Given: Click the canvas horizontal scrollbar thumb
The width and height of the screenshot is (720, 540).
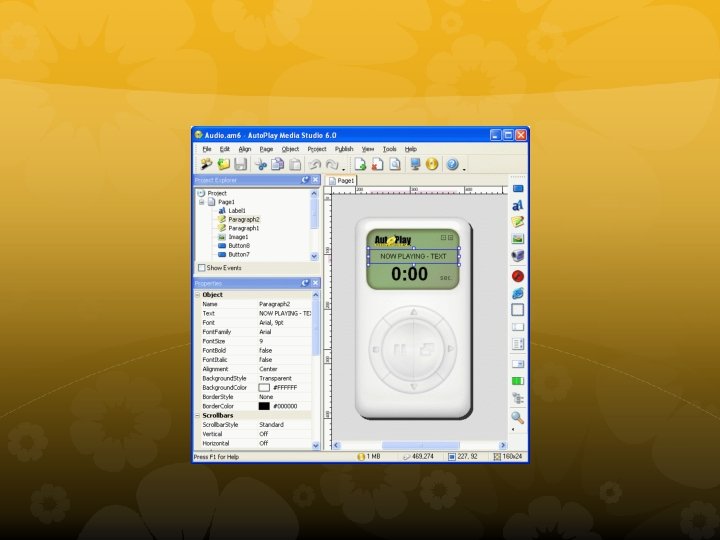Looking at the screenshot, I should (x=421, y=445).
